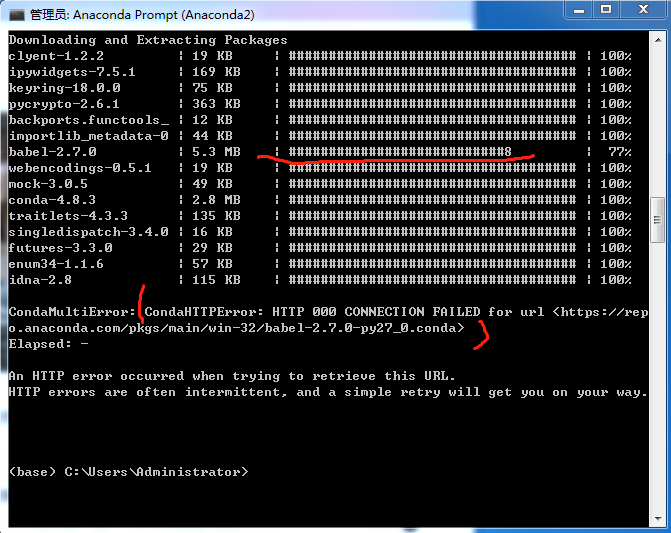Screen dimensions: 671x533
Task: Click the 77% value on the babel row
Action: click(x=619, y=152)
